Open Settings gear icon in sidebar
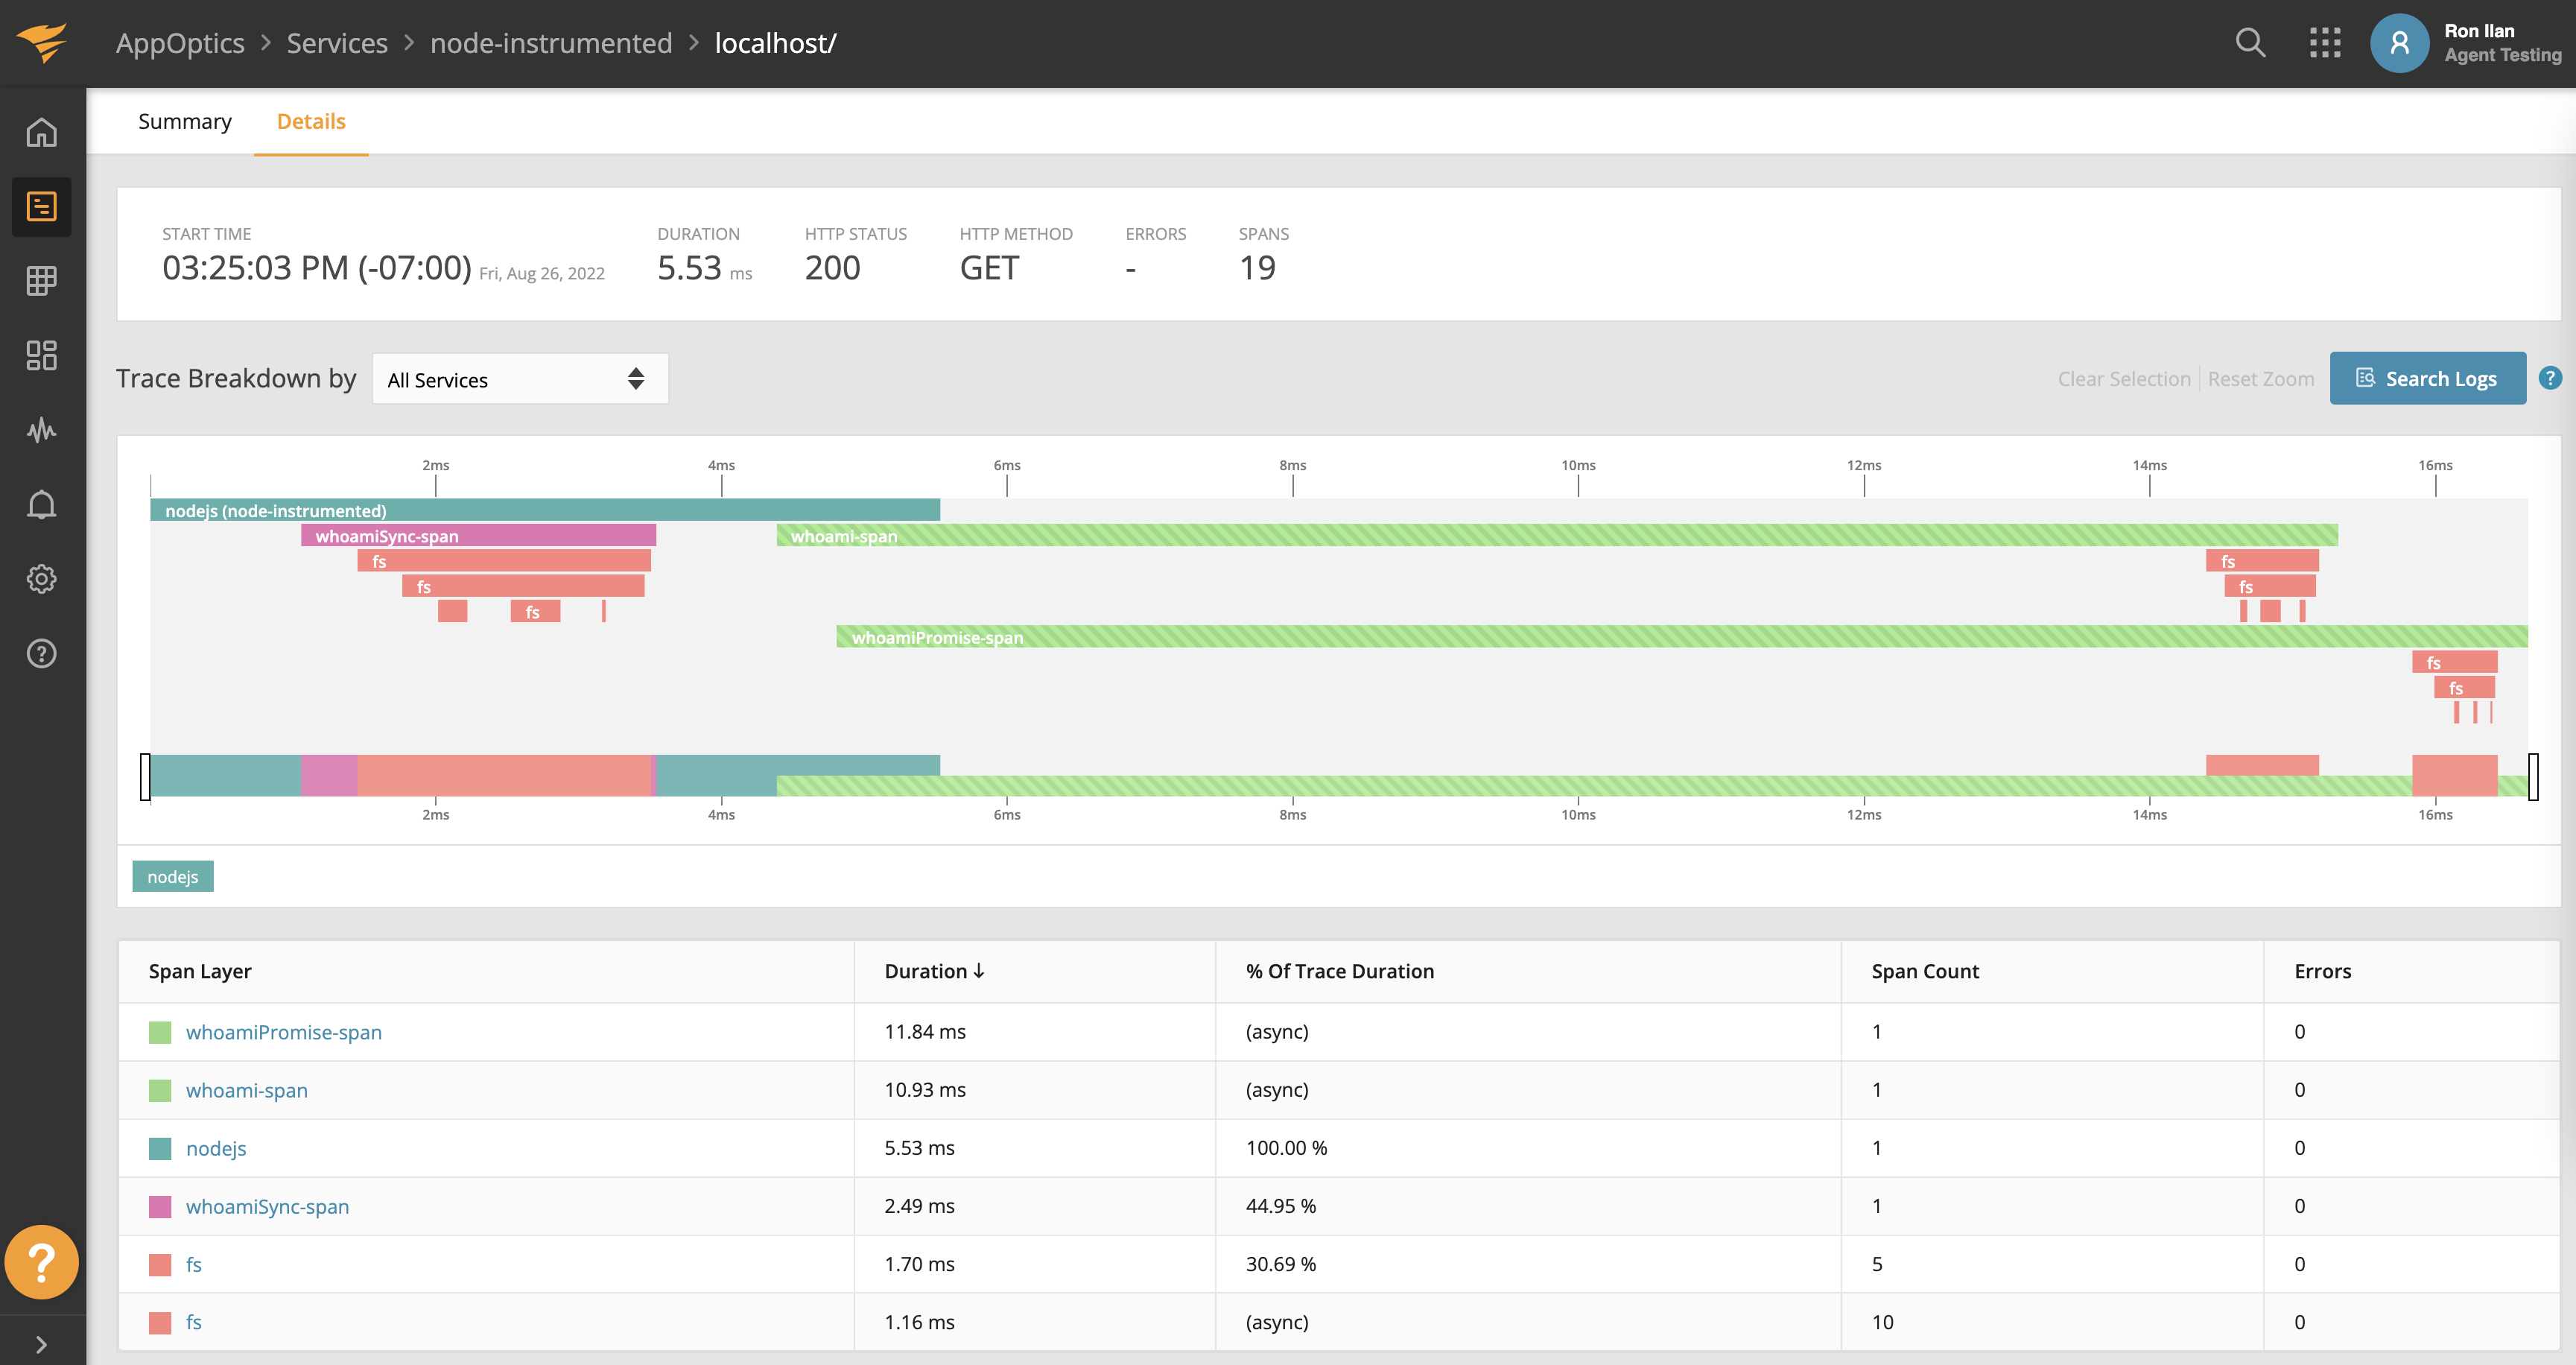The height and width of the screenshot is (1365, 2576). pyautogui.click(x=41, y=579)
